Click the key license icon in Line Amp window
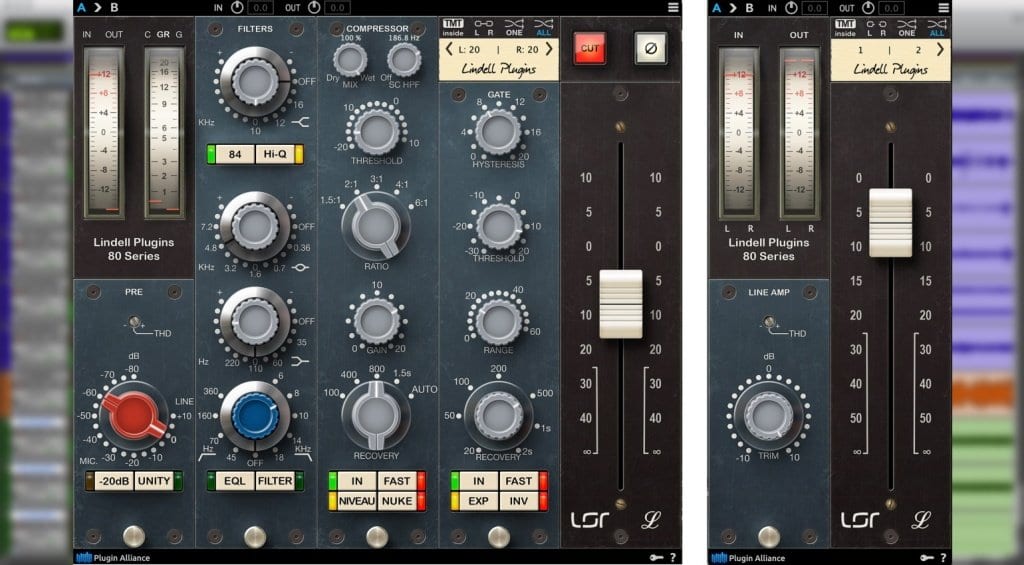Screen dimensions: 1024x565 coord(927,557)
